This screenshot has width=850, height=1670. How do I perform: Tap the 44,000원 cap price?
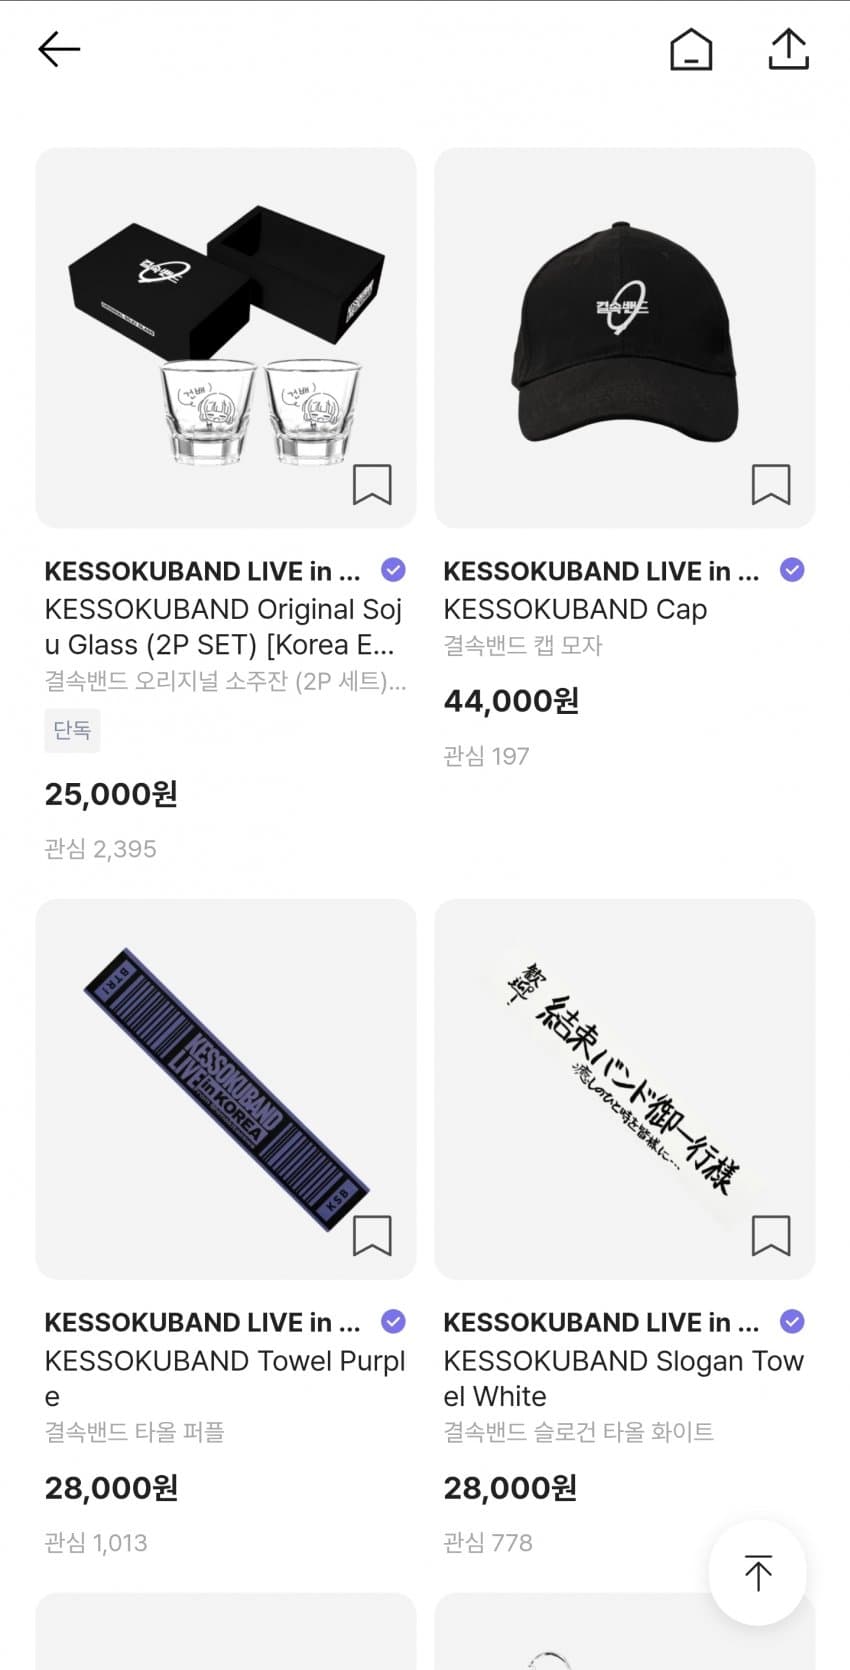pos(511,701)
